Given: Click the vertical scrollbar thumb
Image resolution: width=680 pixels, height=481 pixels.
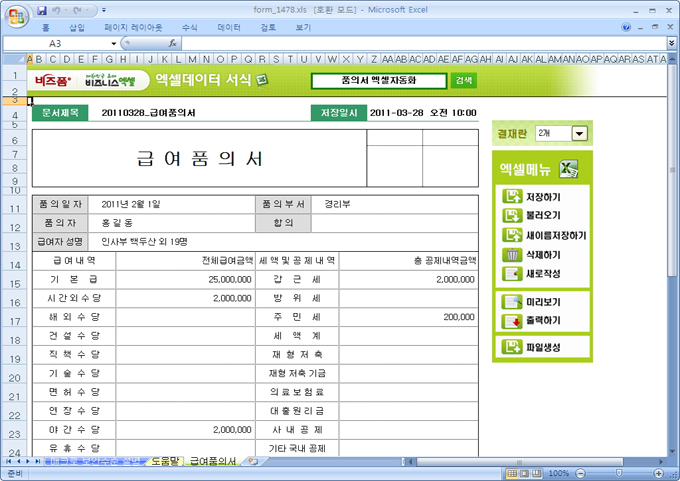Looking at the screenshot, I should [672, 169].
